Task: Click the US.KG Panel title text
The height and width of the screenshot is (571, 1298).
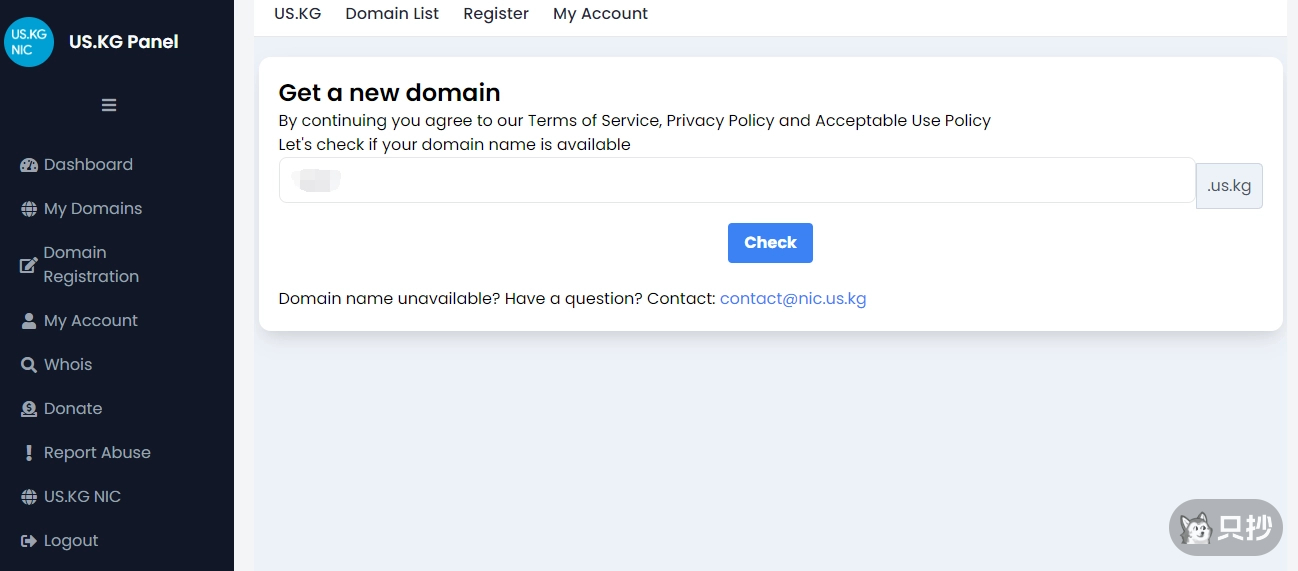Action: point(124,42)
